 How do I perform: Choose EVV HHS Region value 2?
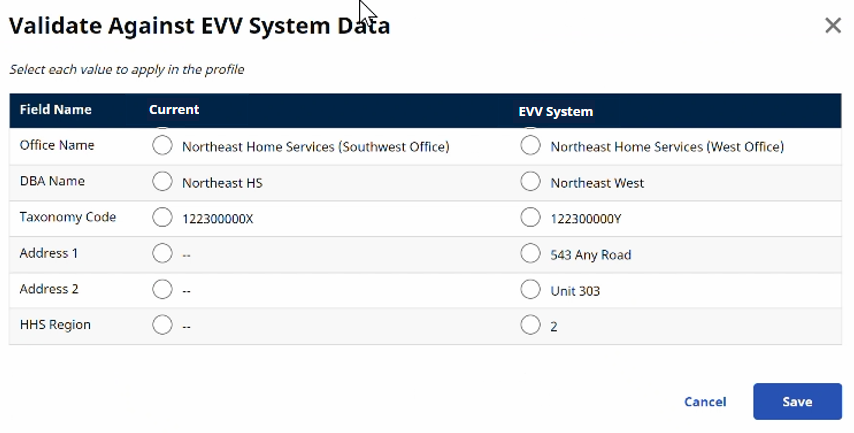(x=531, y=326)
